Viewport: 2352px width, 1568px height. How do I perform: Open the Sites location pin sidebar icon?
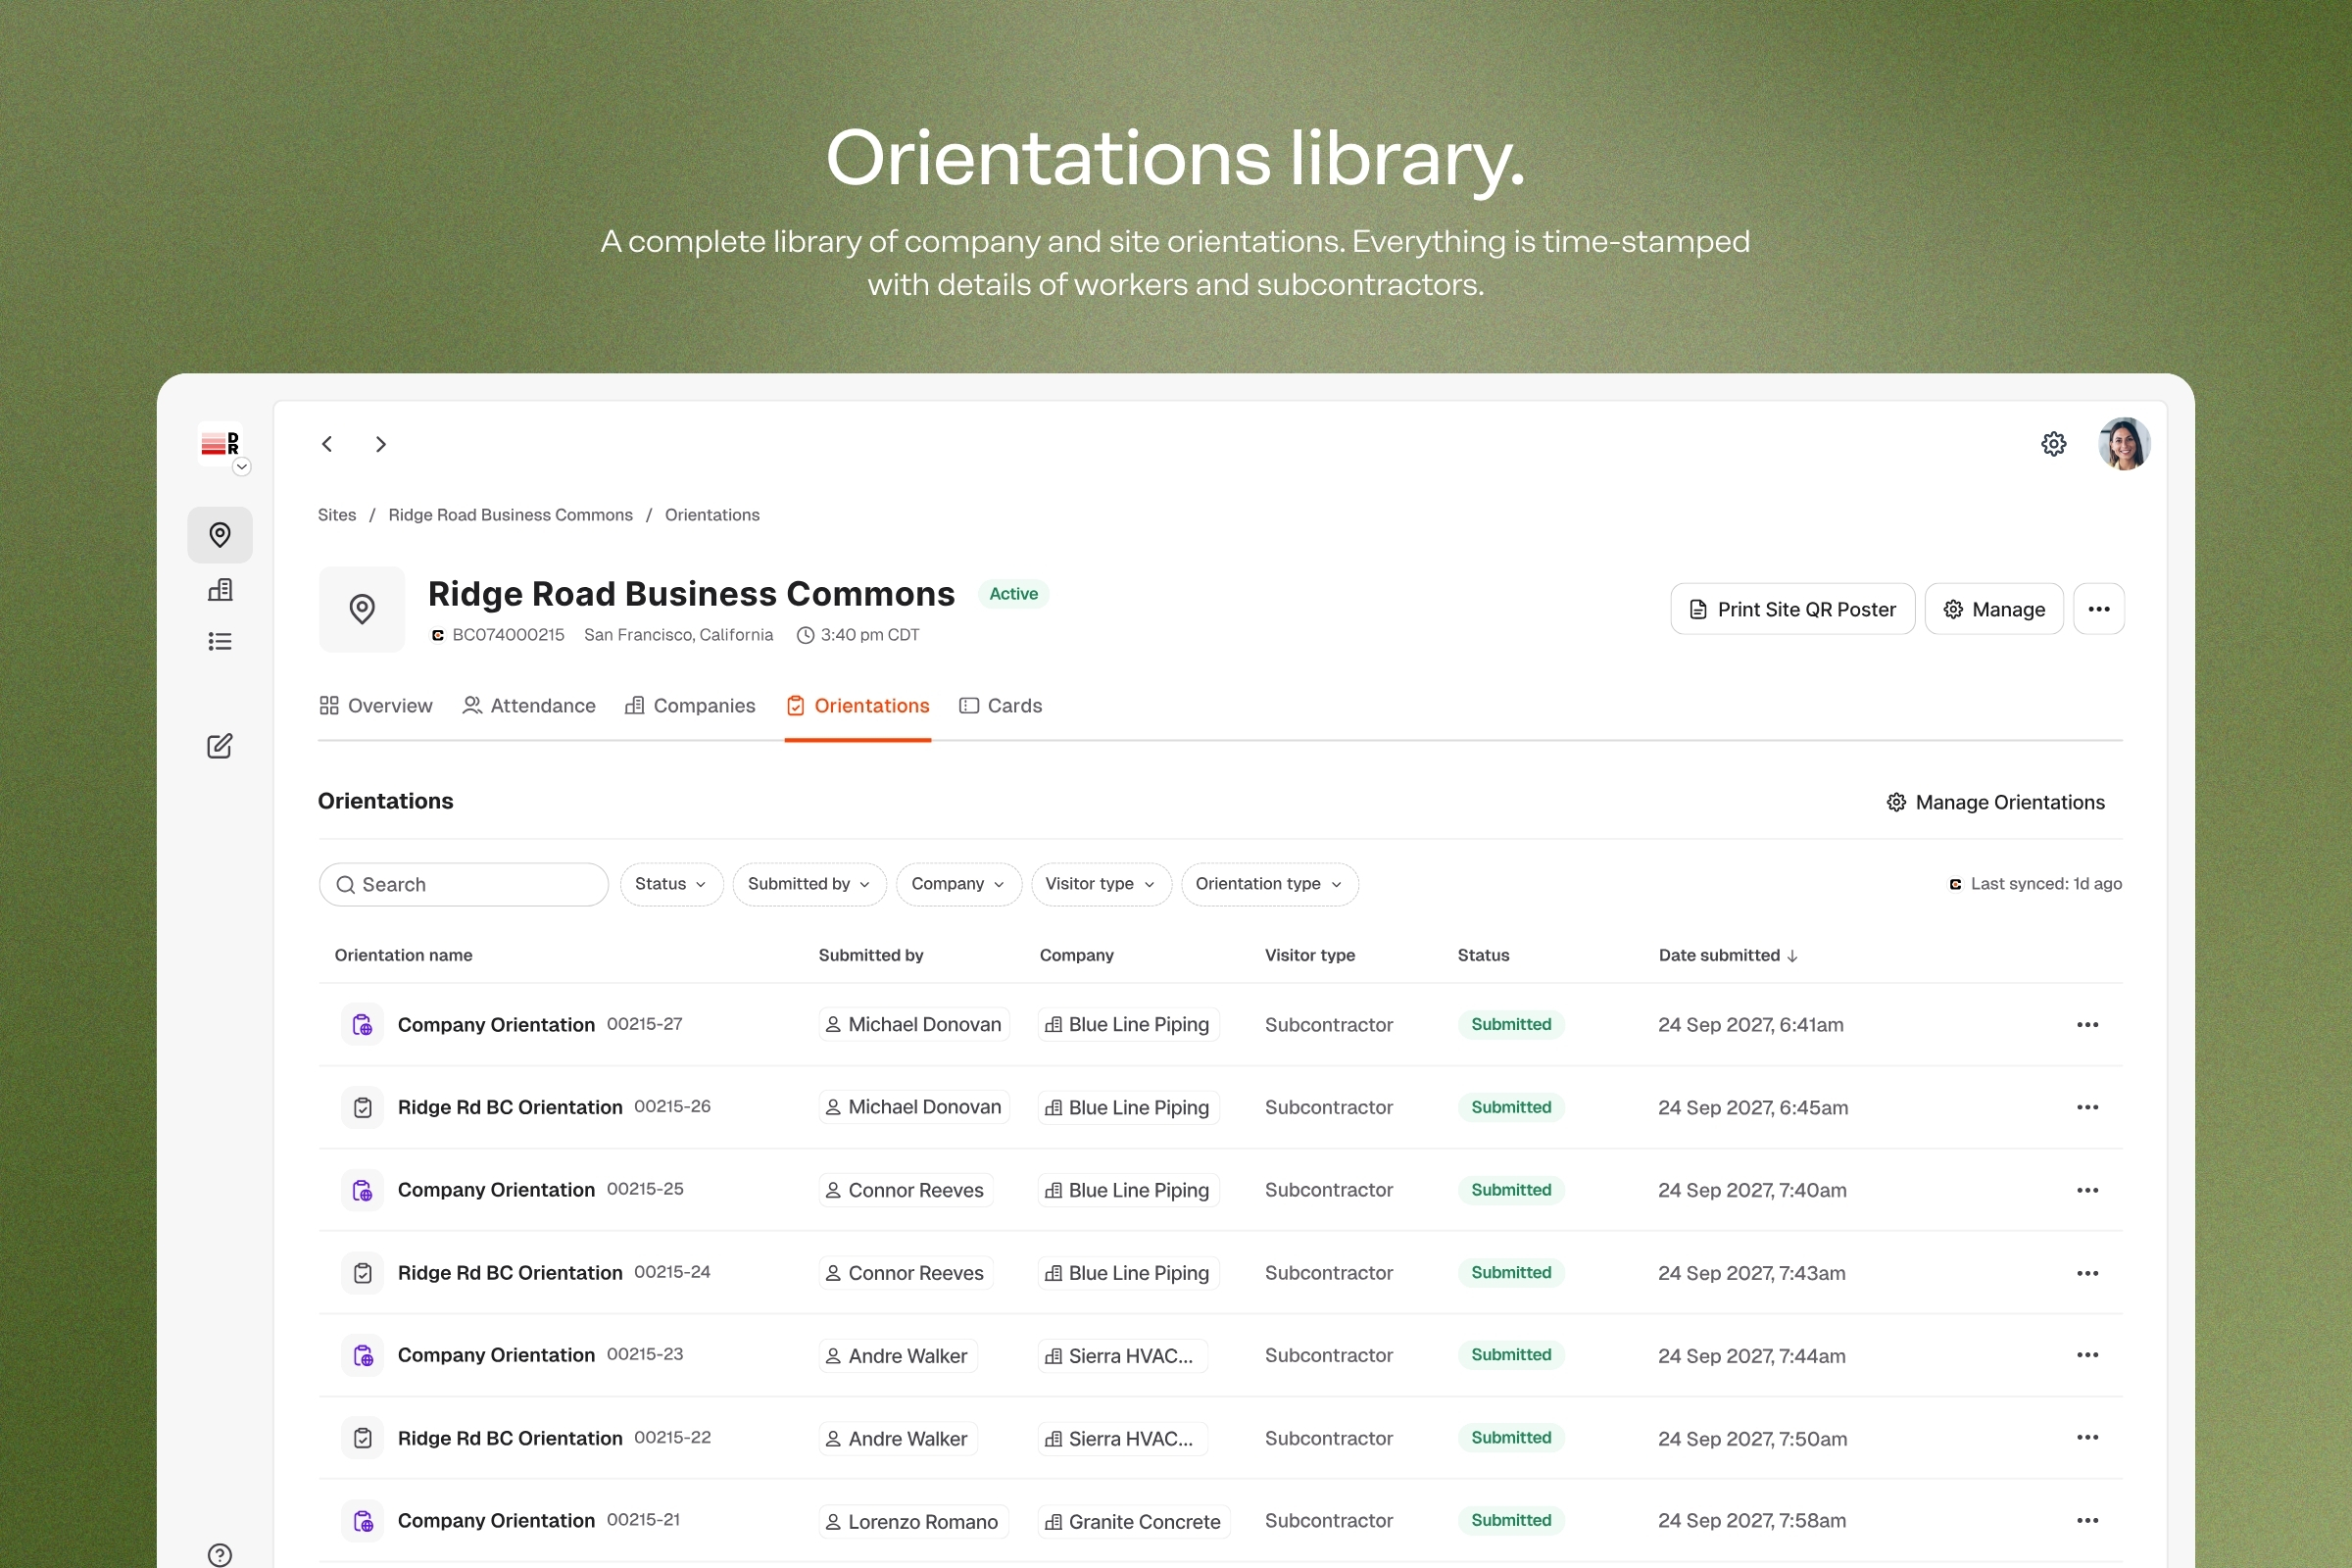(220, 535)
